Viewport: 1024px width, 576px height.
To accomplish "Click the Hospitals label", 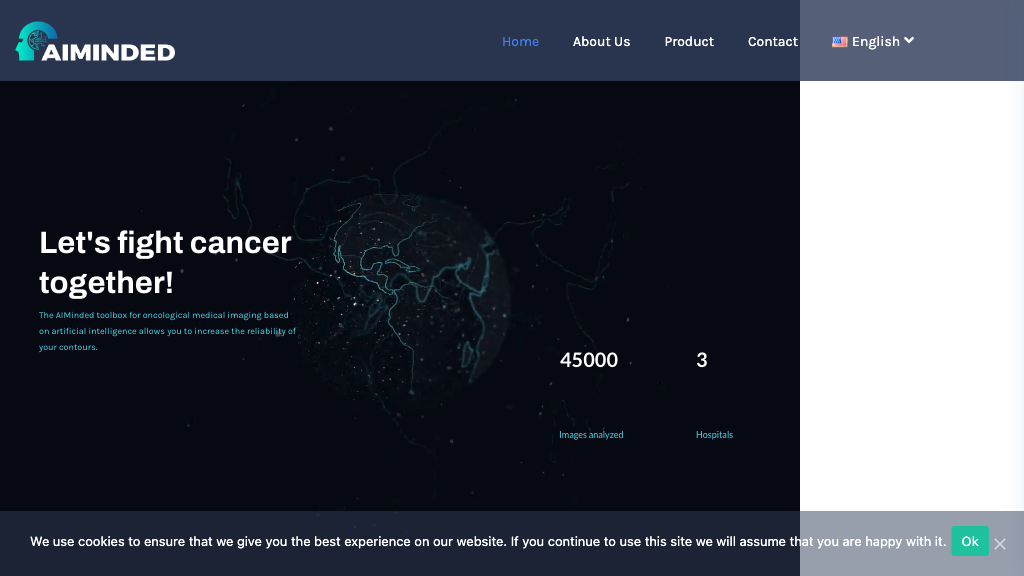I will (714, 435).
